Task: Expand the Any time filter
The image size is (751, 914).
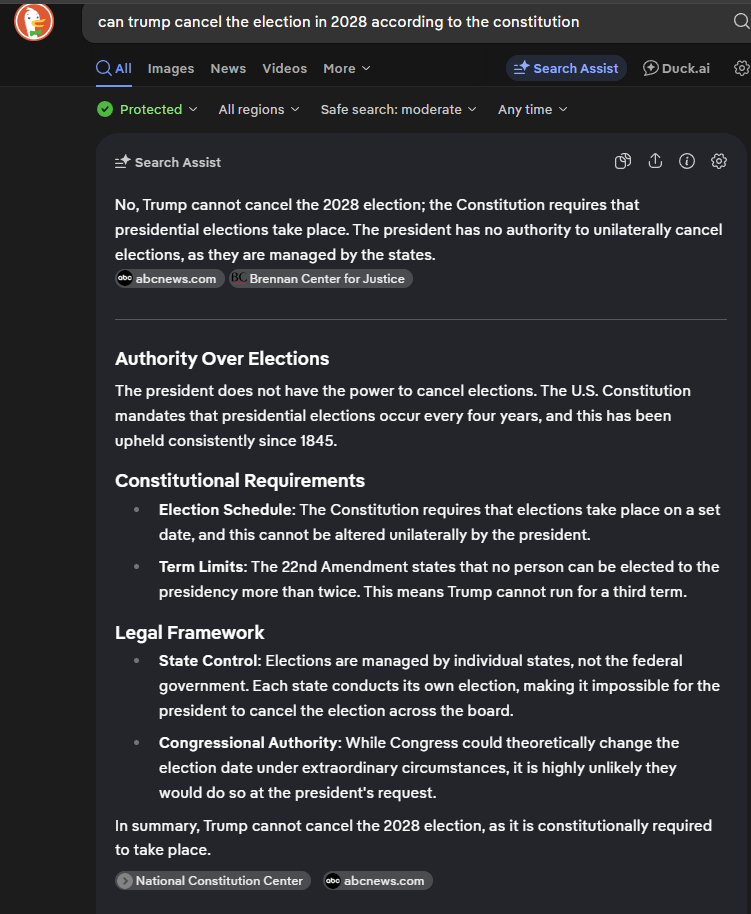Action: pyautogui.click(x=532, y=109)
